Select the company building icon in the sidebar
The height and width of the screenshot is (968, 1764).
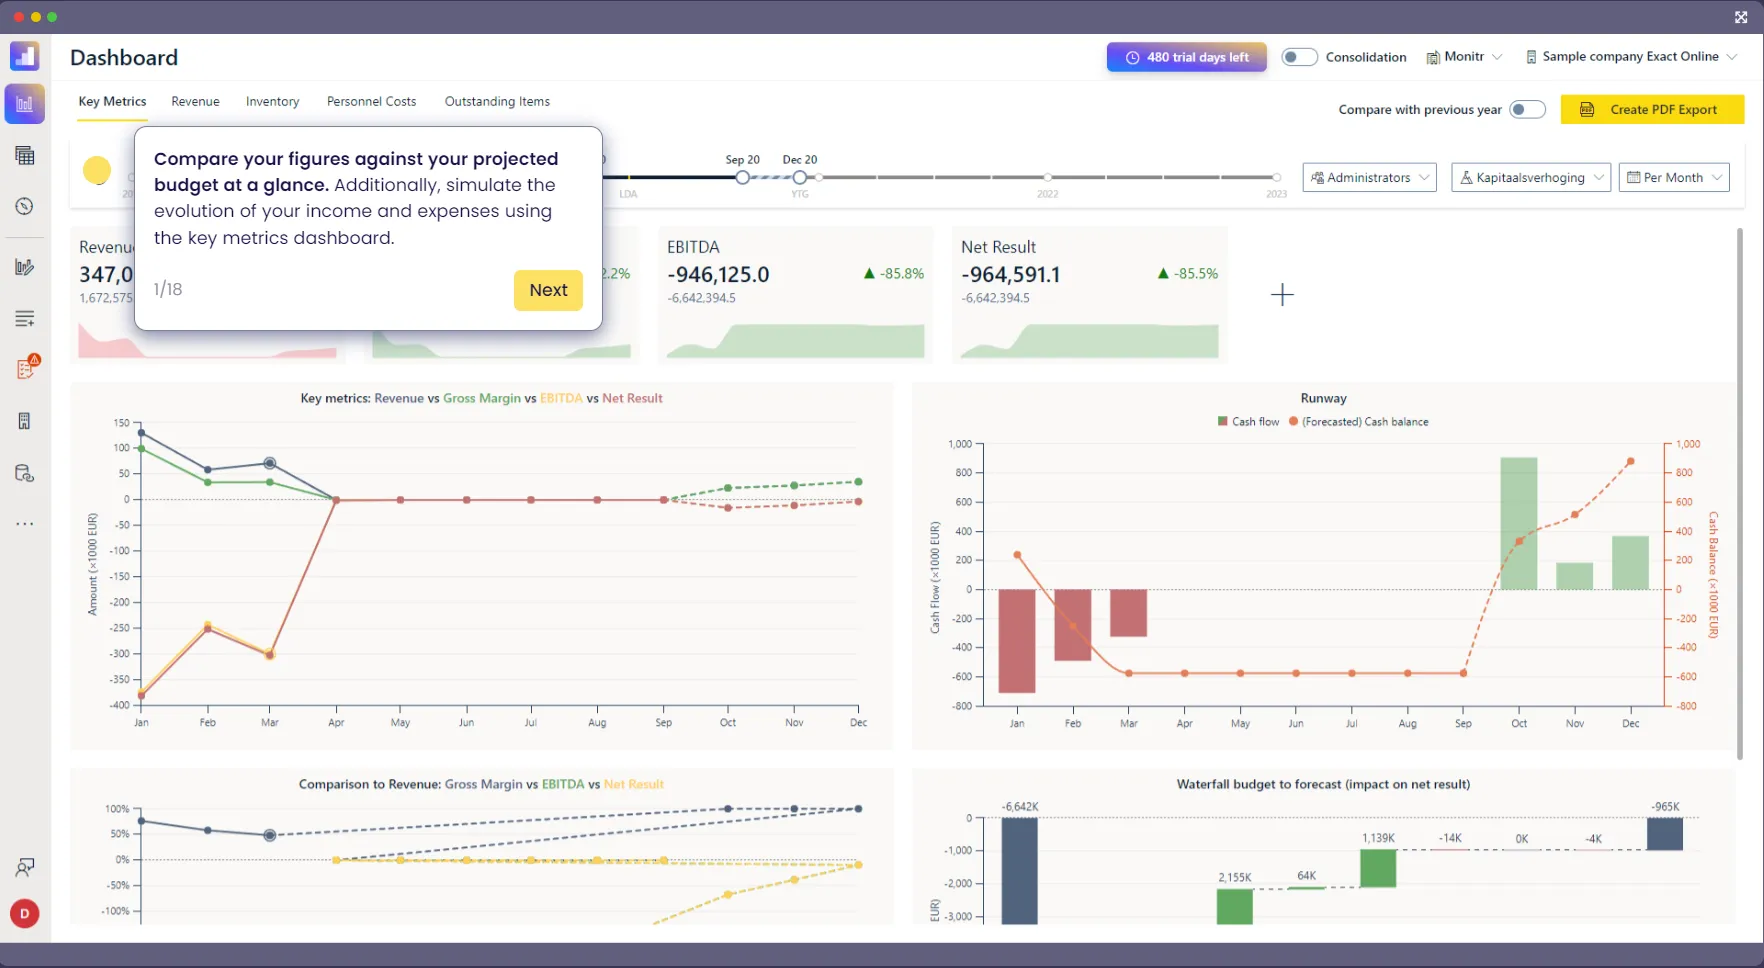(x=24, y=420)
